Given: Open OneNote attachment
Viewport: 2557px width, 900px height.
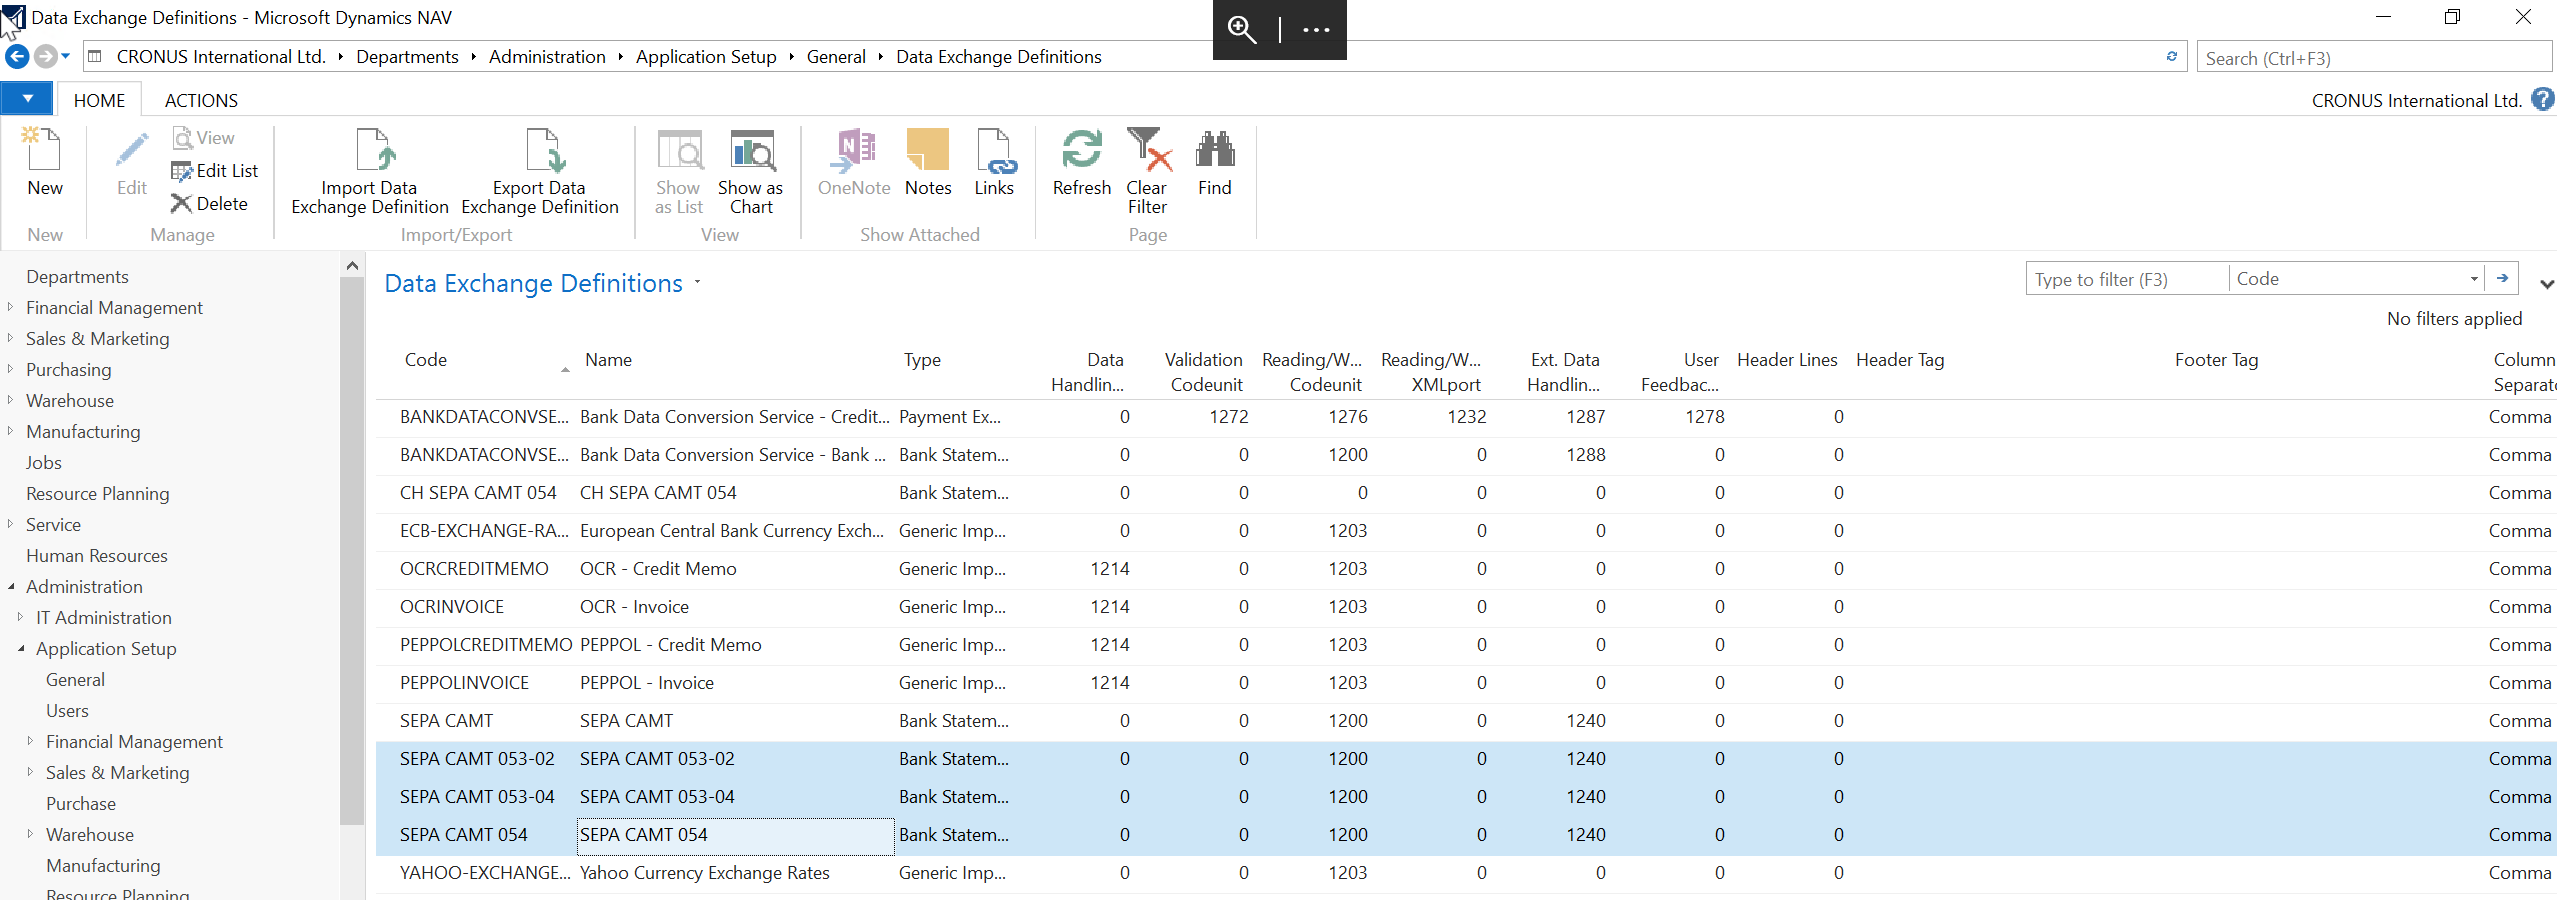Looking at the screenshot, I should tap(854, 163).
